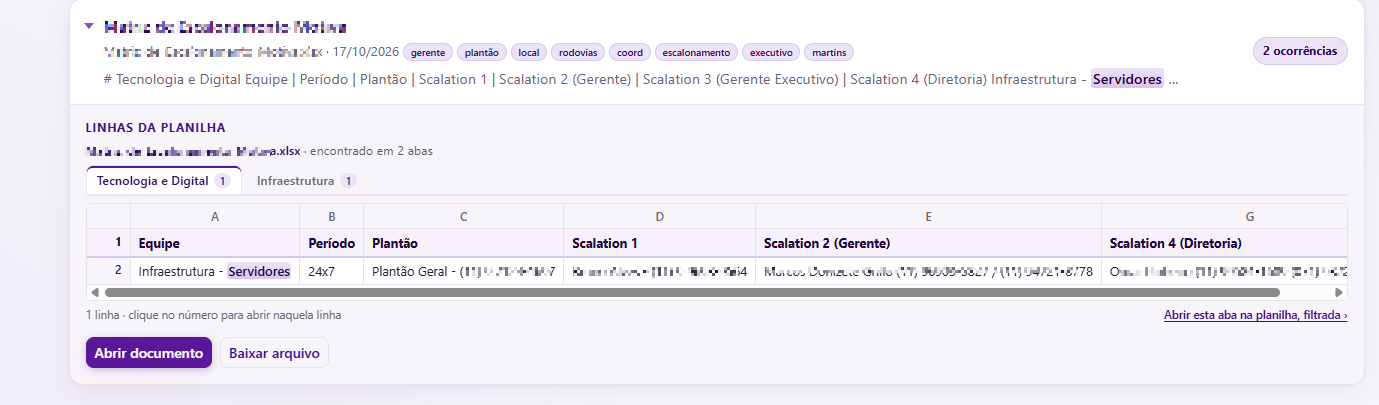This screenshot has height=405, width=1379.
Task: Click the "plantão" tag chip
Action: (x=482, y=52)
